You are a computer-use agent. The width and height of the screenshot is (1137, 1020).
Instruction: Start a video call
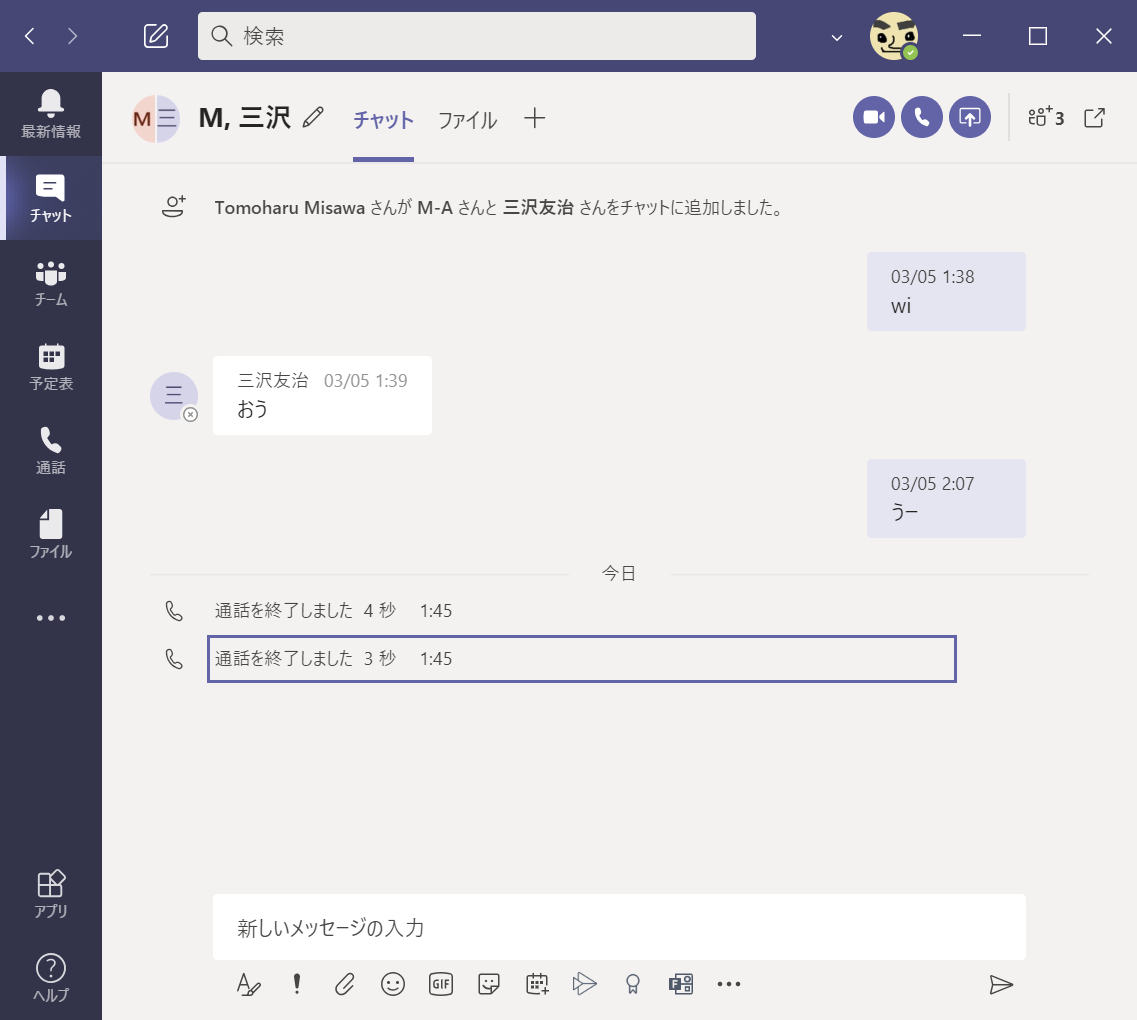(874, 117)
